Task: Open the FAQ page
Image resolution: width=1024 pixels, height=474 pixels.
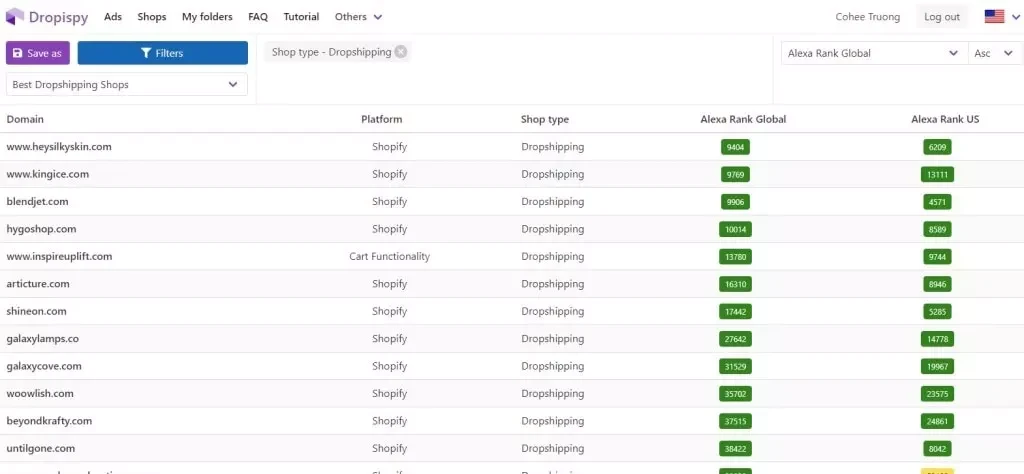Action: tap(258, 17)
